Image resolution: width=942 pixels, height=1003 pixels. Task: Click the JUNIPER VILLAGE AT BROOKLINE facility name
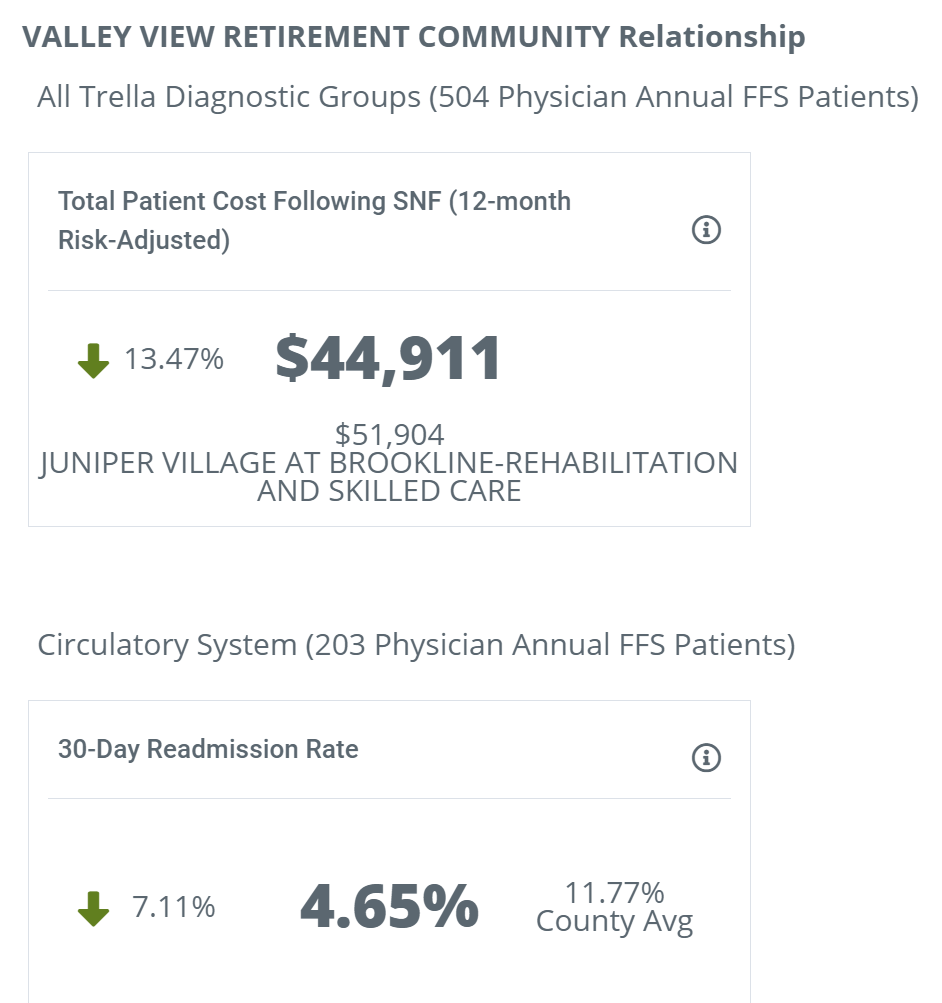point(389,462)
